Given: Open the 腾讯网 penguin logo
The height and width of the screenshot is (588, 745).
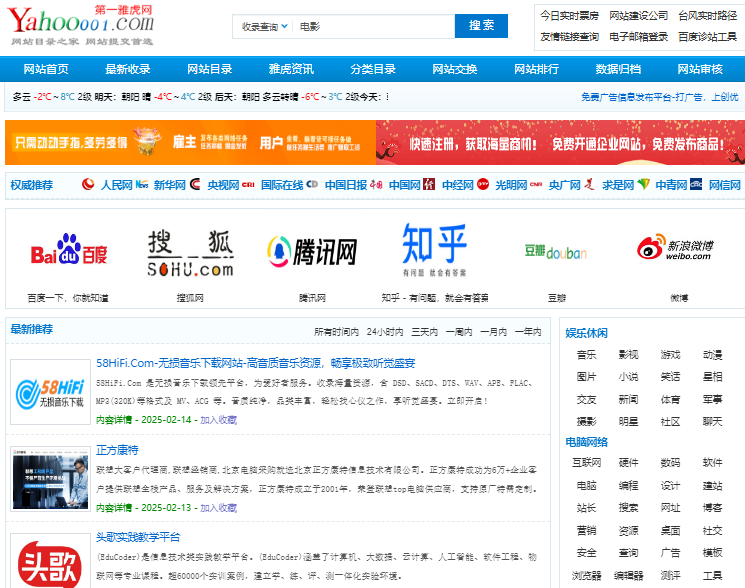Looking at the screenshot, I should coord(312,251).
